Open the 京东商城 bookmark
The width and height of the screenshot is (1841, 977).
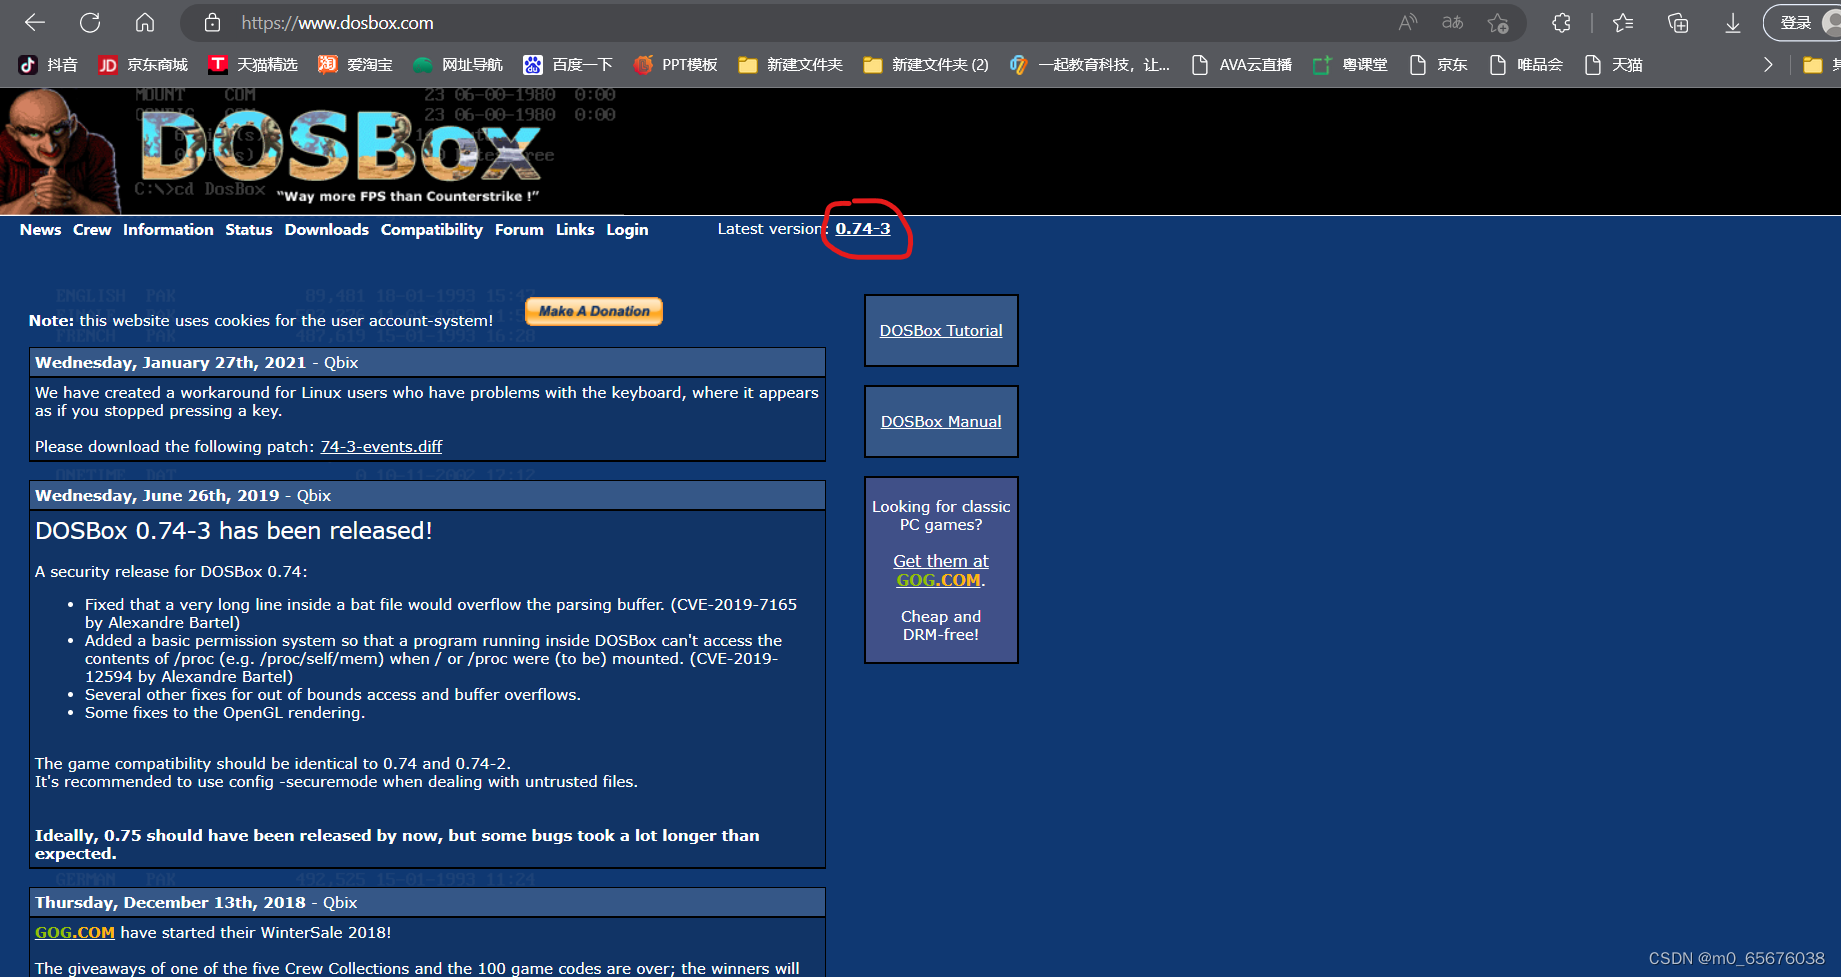coord(143,65)
